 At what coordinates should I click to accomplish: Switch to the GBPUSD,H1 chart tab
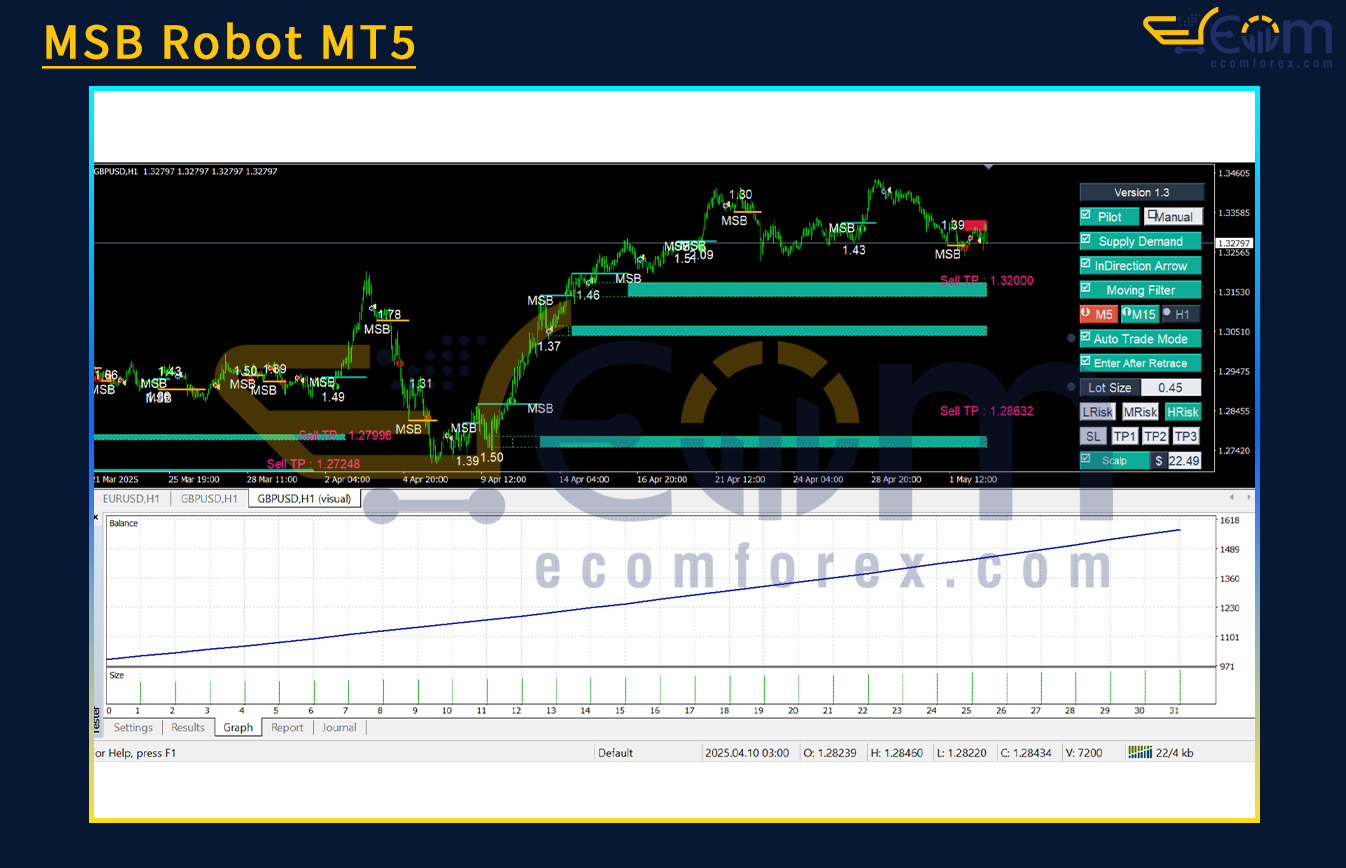209,498
